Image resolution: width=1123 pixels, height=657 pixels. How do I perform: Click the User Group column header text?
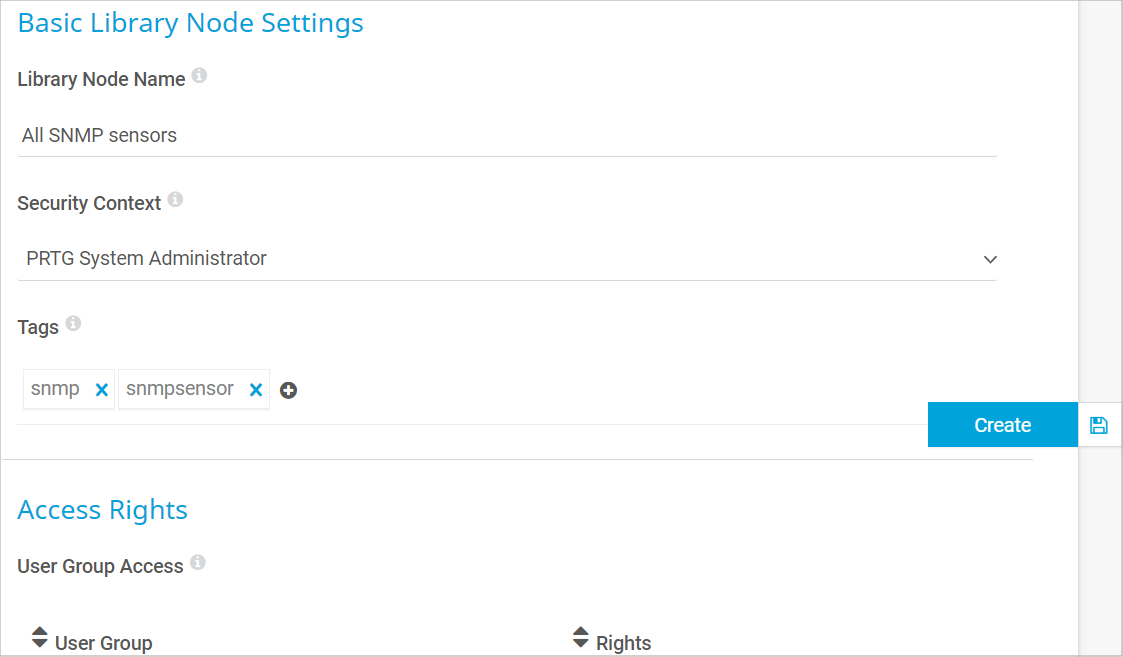coord(104,643)
